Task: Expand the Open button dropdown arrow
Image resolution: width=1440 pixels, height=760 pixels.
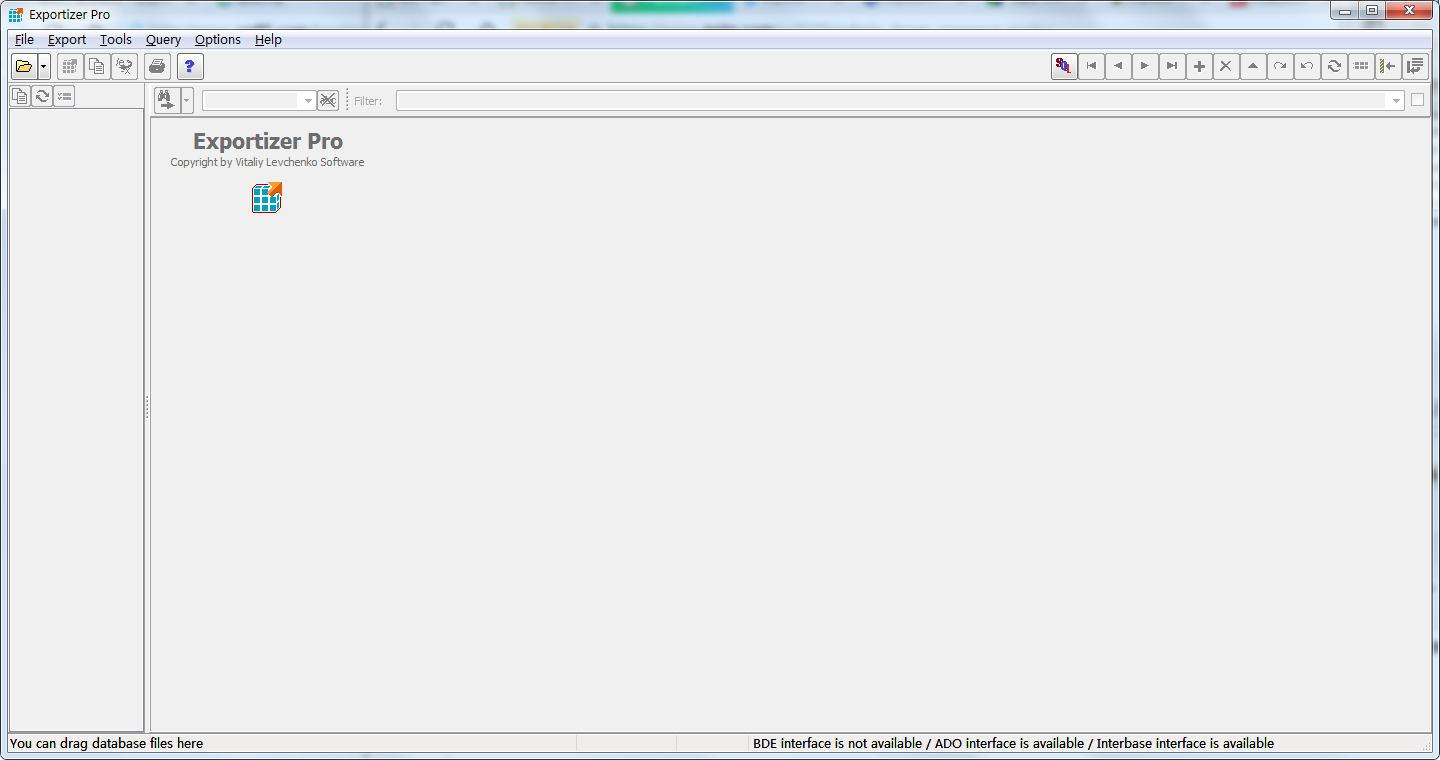Action: click(x=44, y=67)
